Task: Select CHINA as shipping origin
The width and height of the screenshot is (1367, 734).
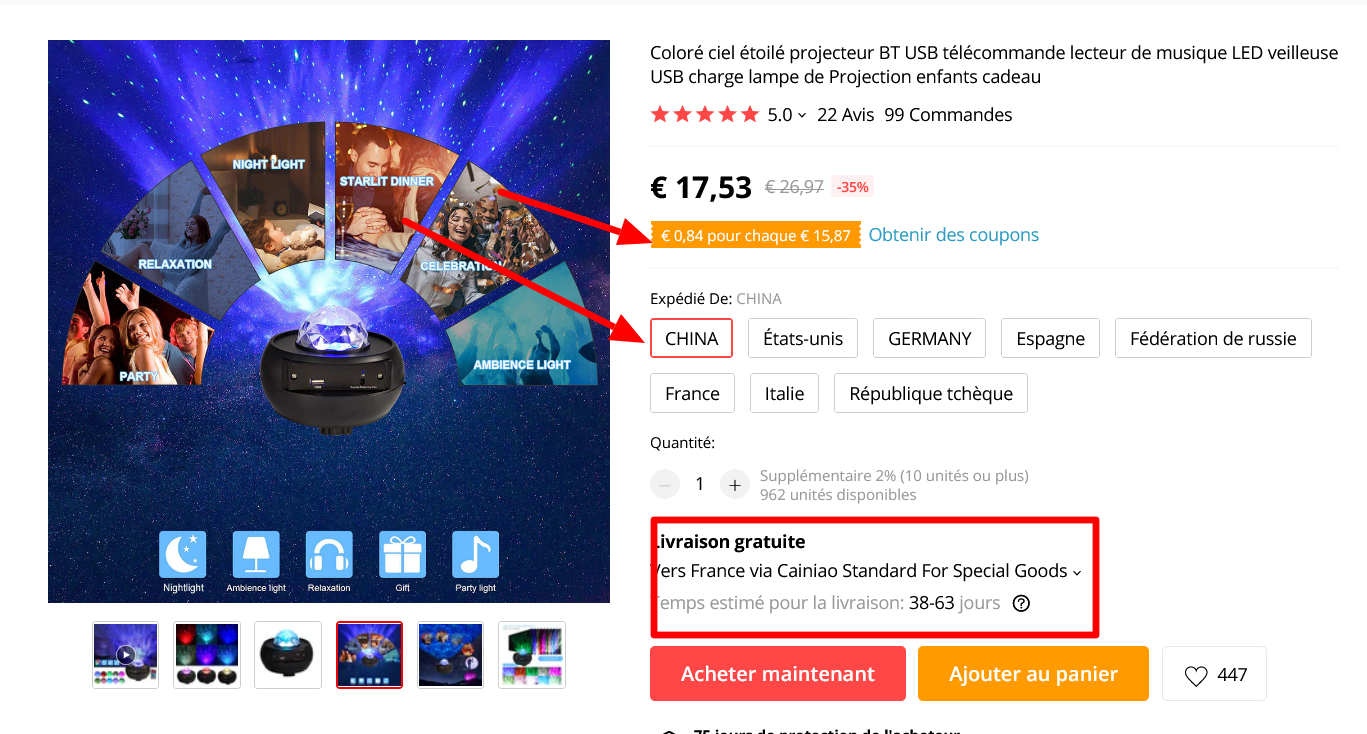Action: (692, 338)
